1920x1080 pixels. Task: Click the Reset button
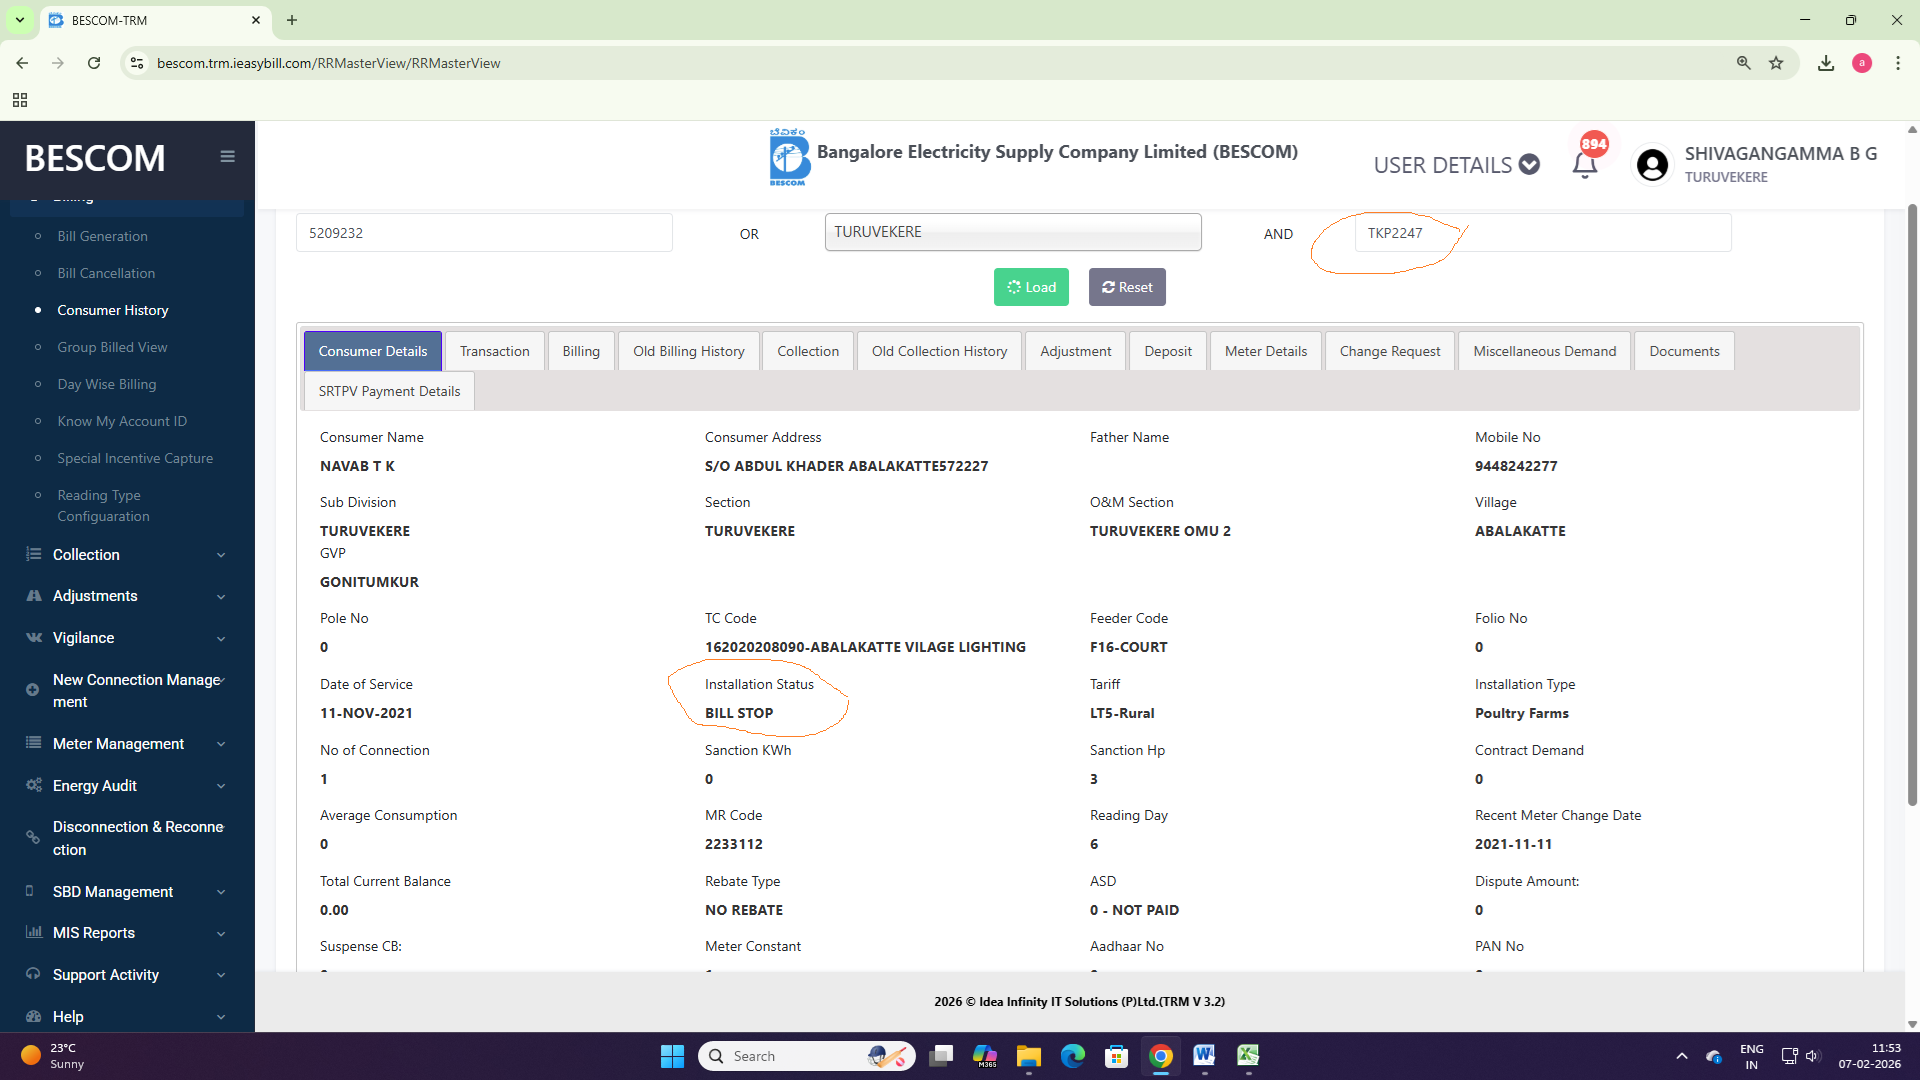pyautogui.click(x=1127, y=287)
